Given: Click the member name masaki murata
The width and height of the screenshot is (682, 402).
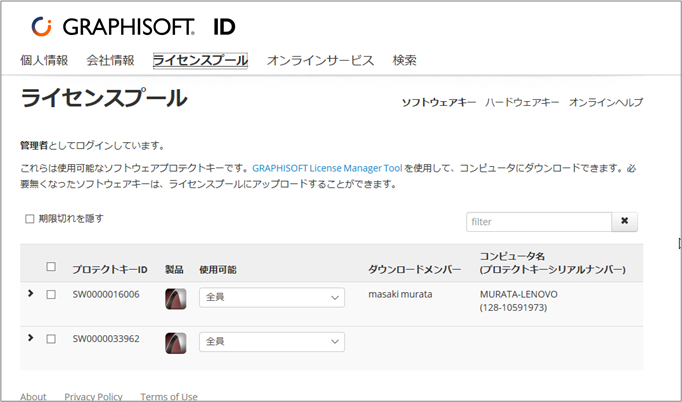Looking at the screenshot, I should point(400,295).
